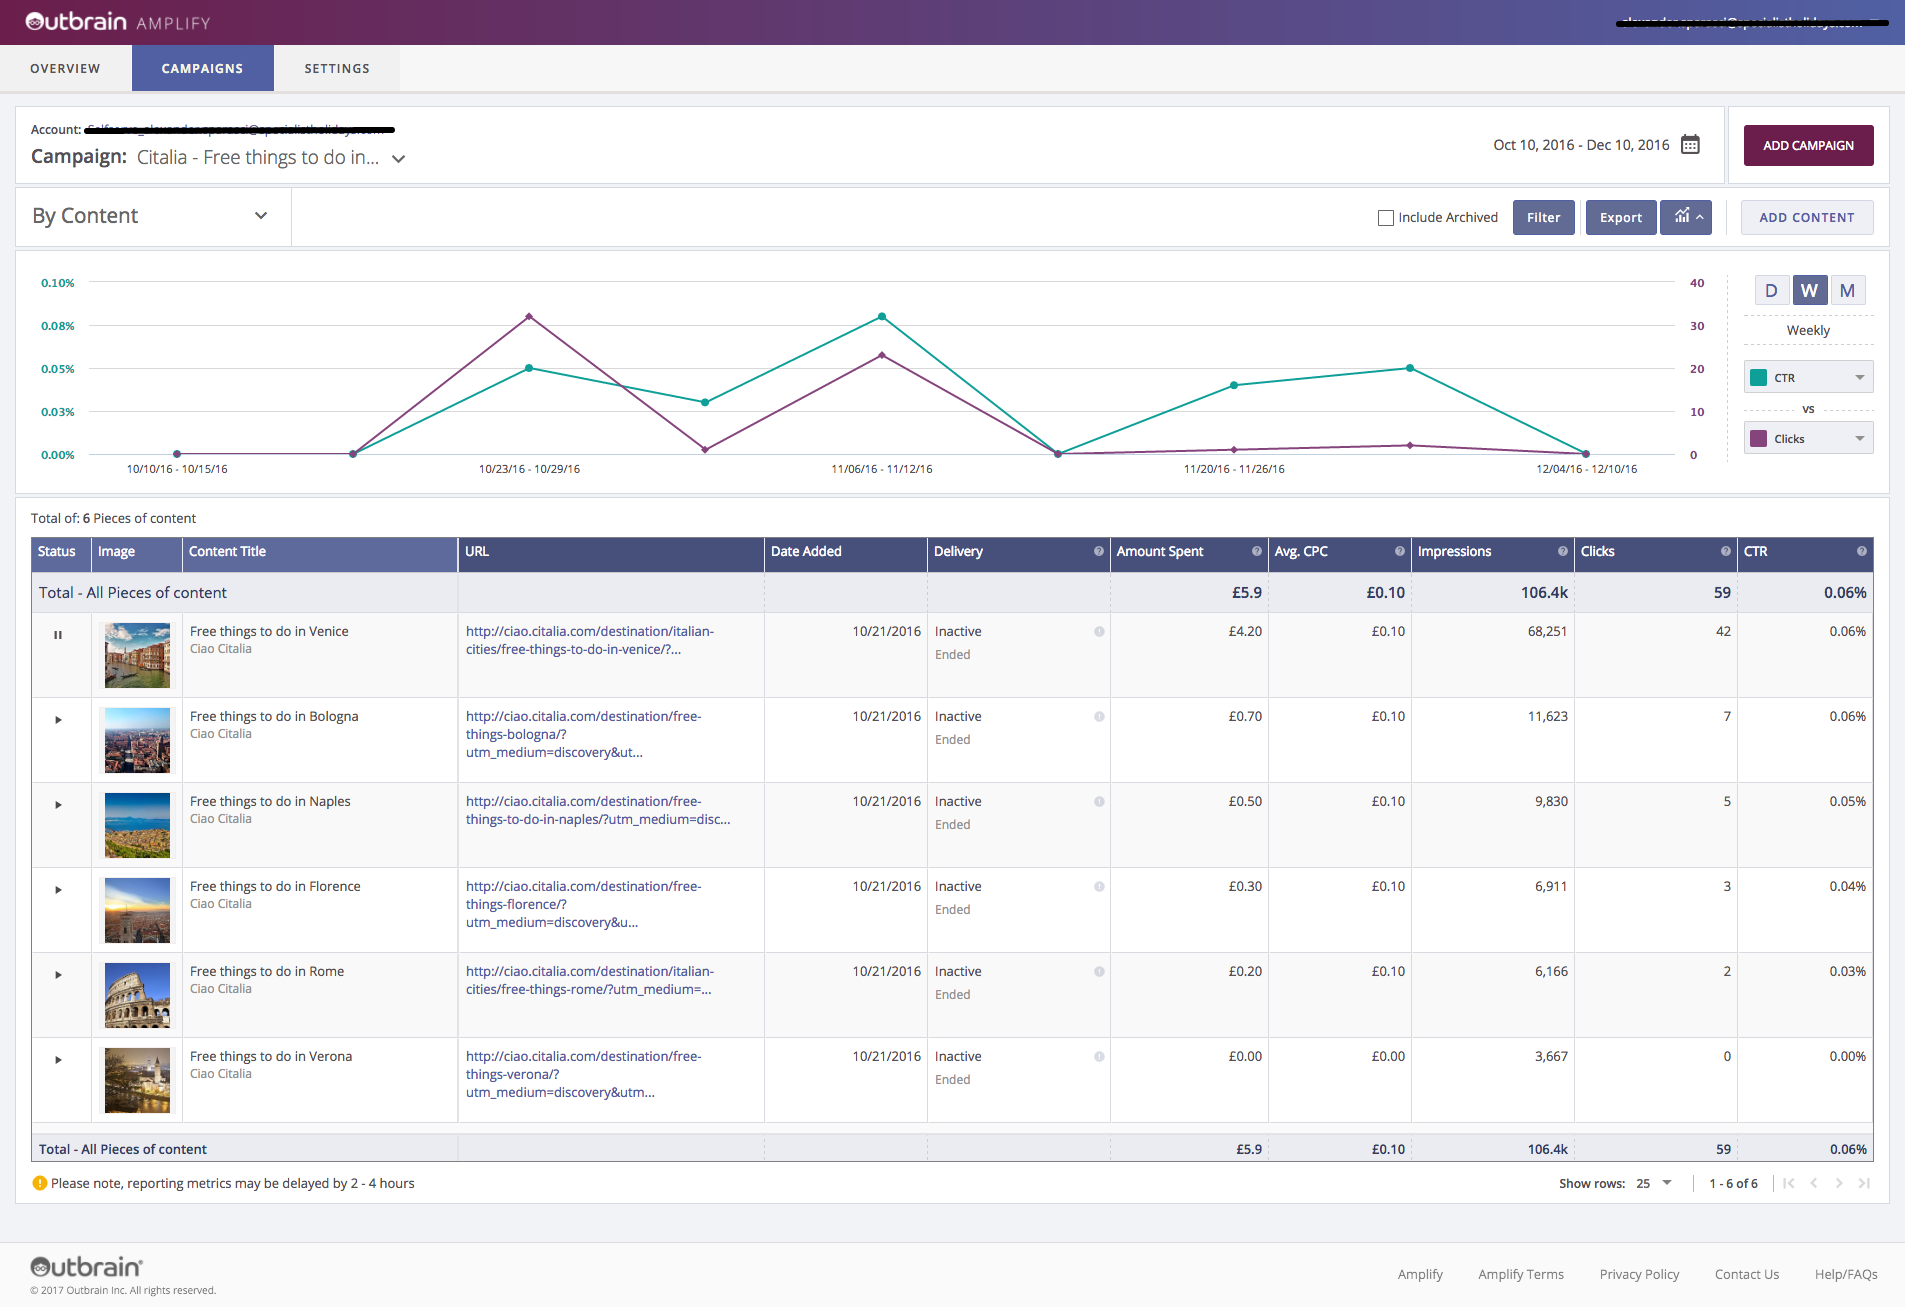Open the Overview tab
The height and width of the screenshot is (1307, 1905).
click(66, 68)
